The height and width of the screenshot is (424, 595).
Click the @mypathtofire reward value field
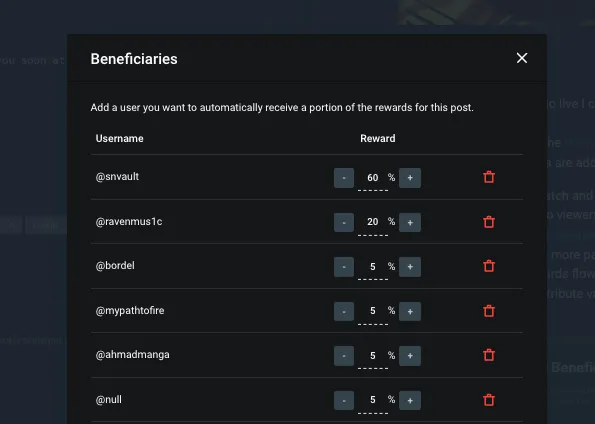pyautogui.click(x=373, y=312)
